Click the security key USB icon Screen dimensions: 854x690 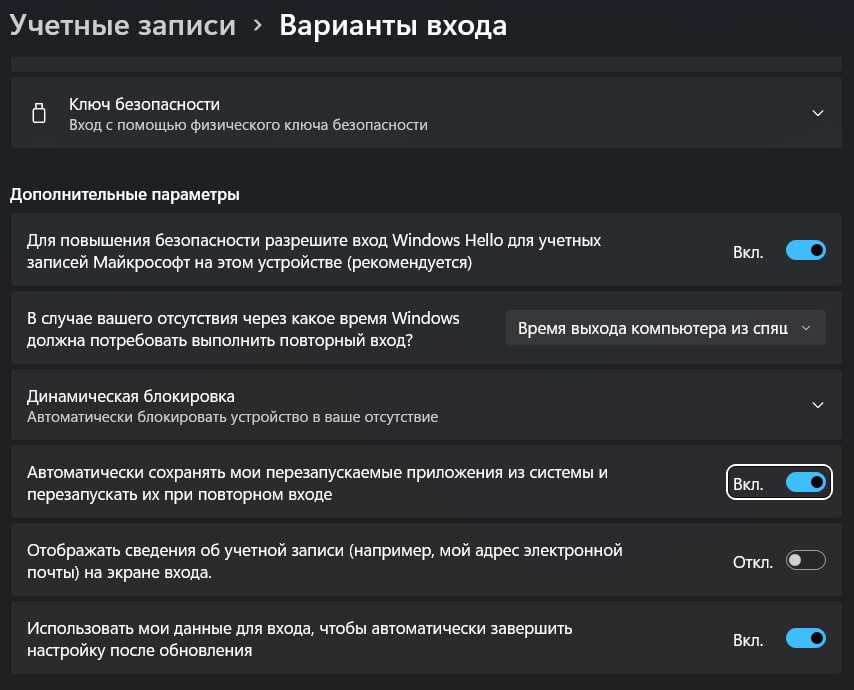coord(39,114)
